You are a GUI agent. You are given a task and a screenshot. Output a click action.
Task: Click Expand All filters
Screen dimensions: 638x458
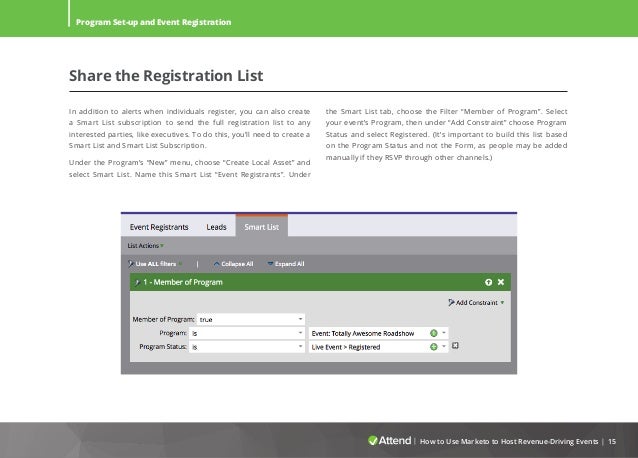pos(286,264)
